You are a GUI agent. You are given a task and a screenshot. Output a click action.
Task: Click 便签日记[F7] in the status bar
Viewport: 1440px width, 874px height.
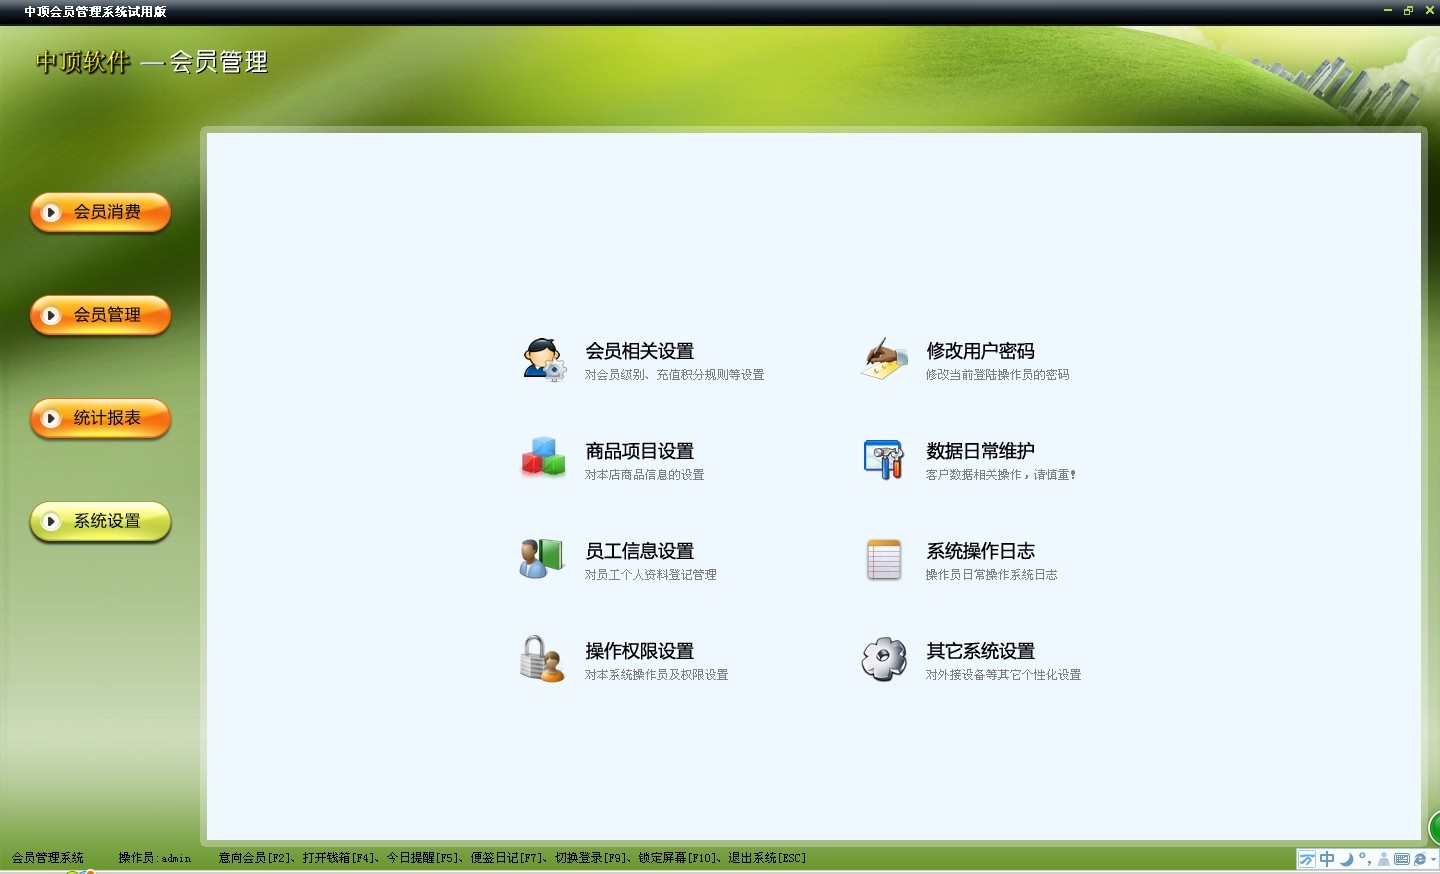507,858
